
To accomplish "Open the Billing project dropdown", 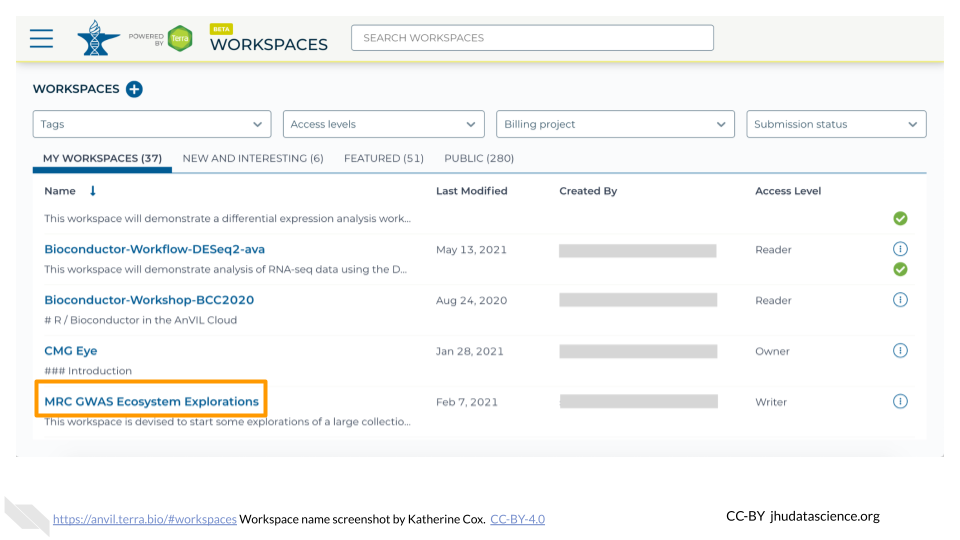I will pyautogui.click(x=615, y=124).
